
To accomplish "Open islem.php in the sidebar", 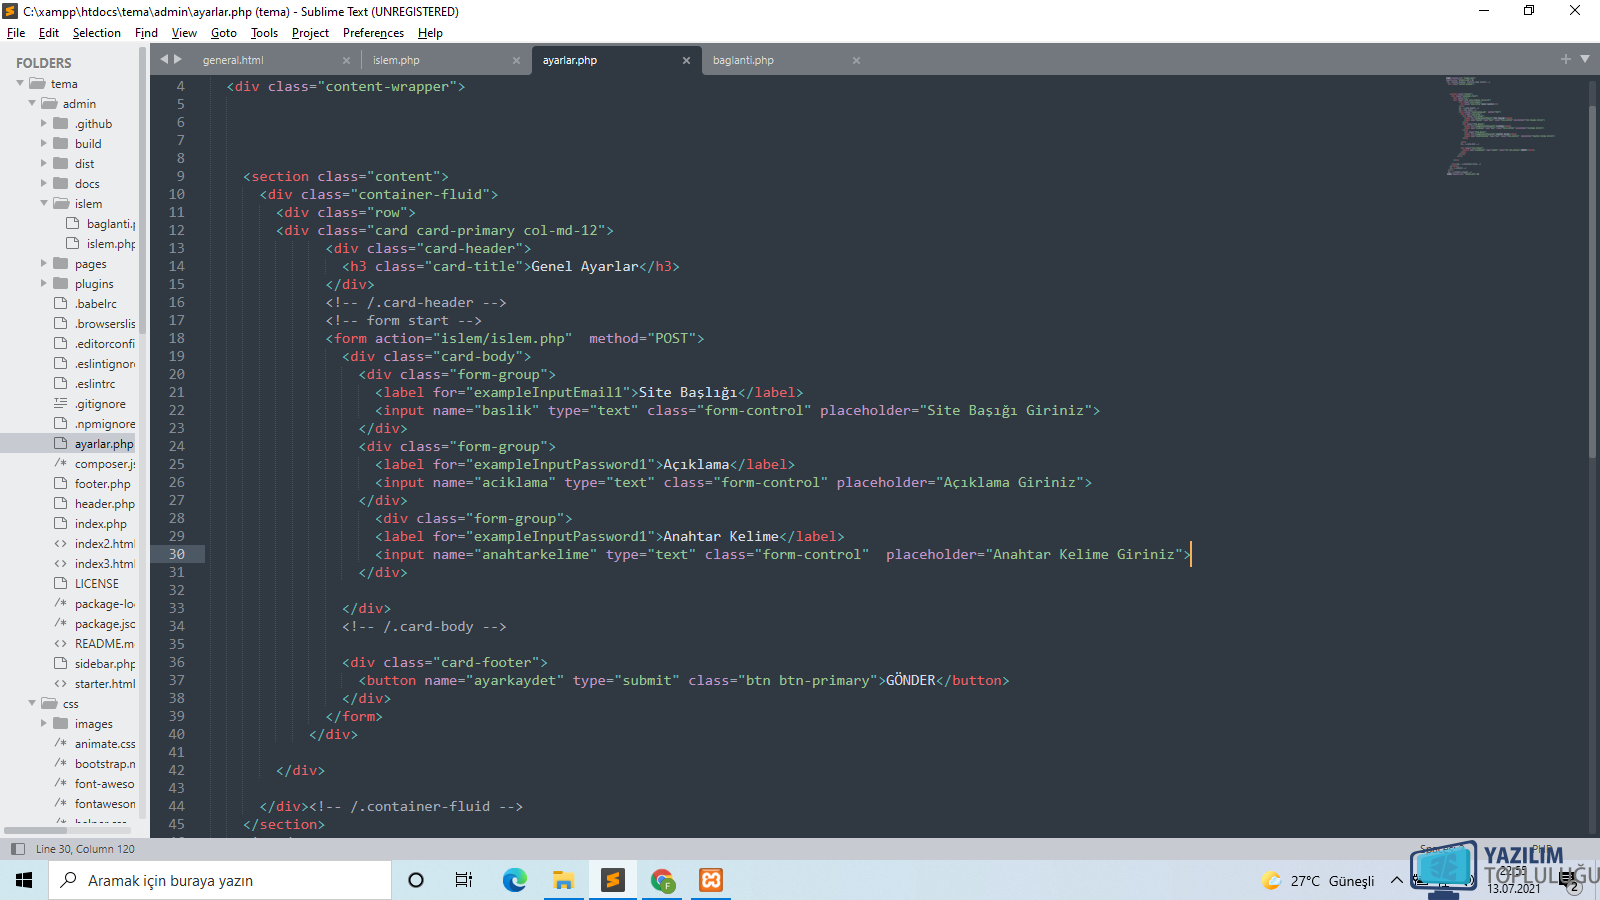I will click(110, 244).
